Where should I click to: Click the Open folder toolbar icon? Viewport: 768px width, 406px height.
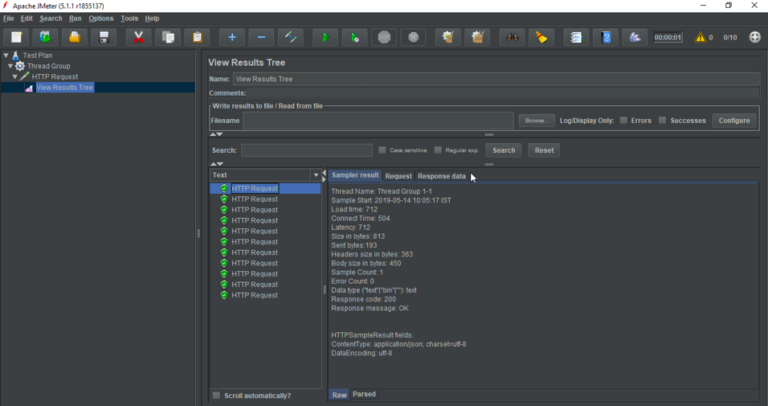[74, 37]
